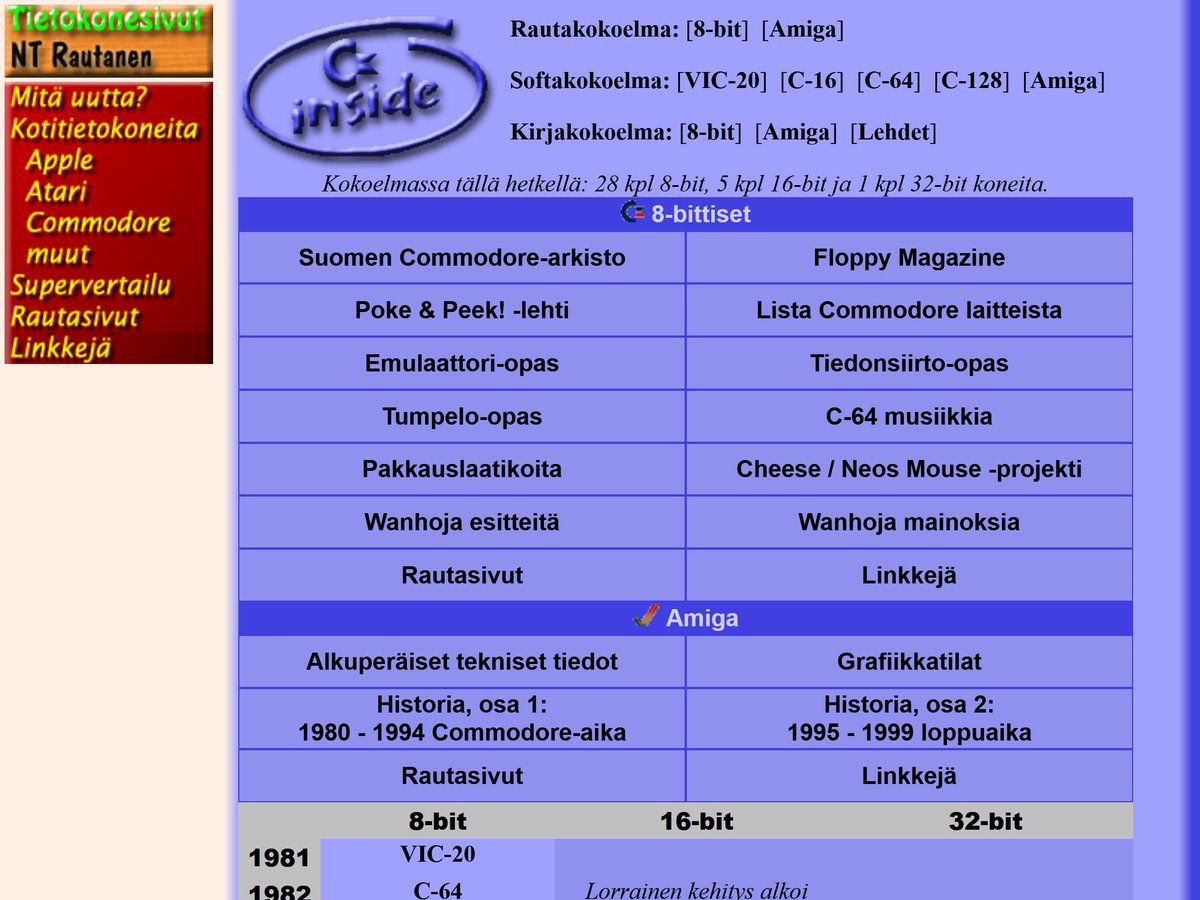Image resolution: width=1200 pixels, height=900 pixels.
Task: Open Kotitietokoneita in sidebar menu
Action: (104, 129)
